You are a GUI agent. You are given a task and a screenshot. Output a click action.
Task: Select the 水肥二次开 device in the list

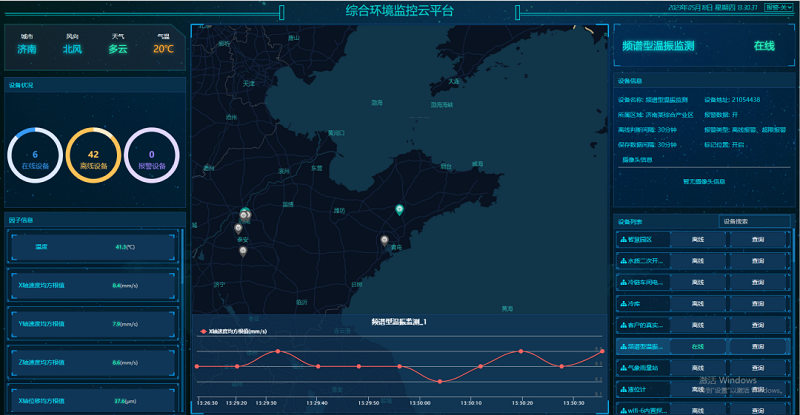pos(646,261)
